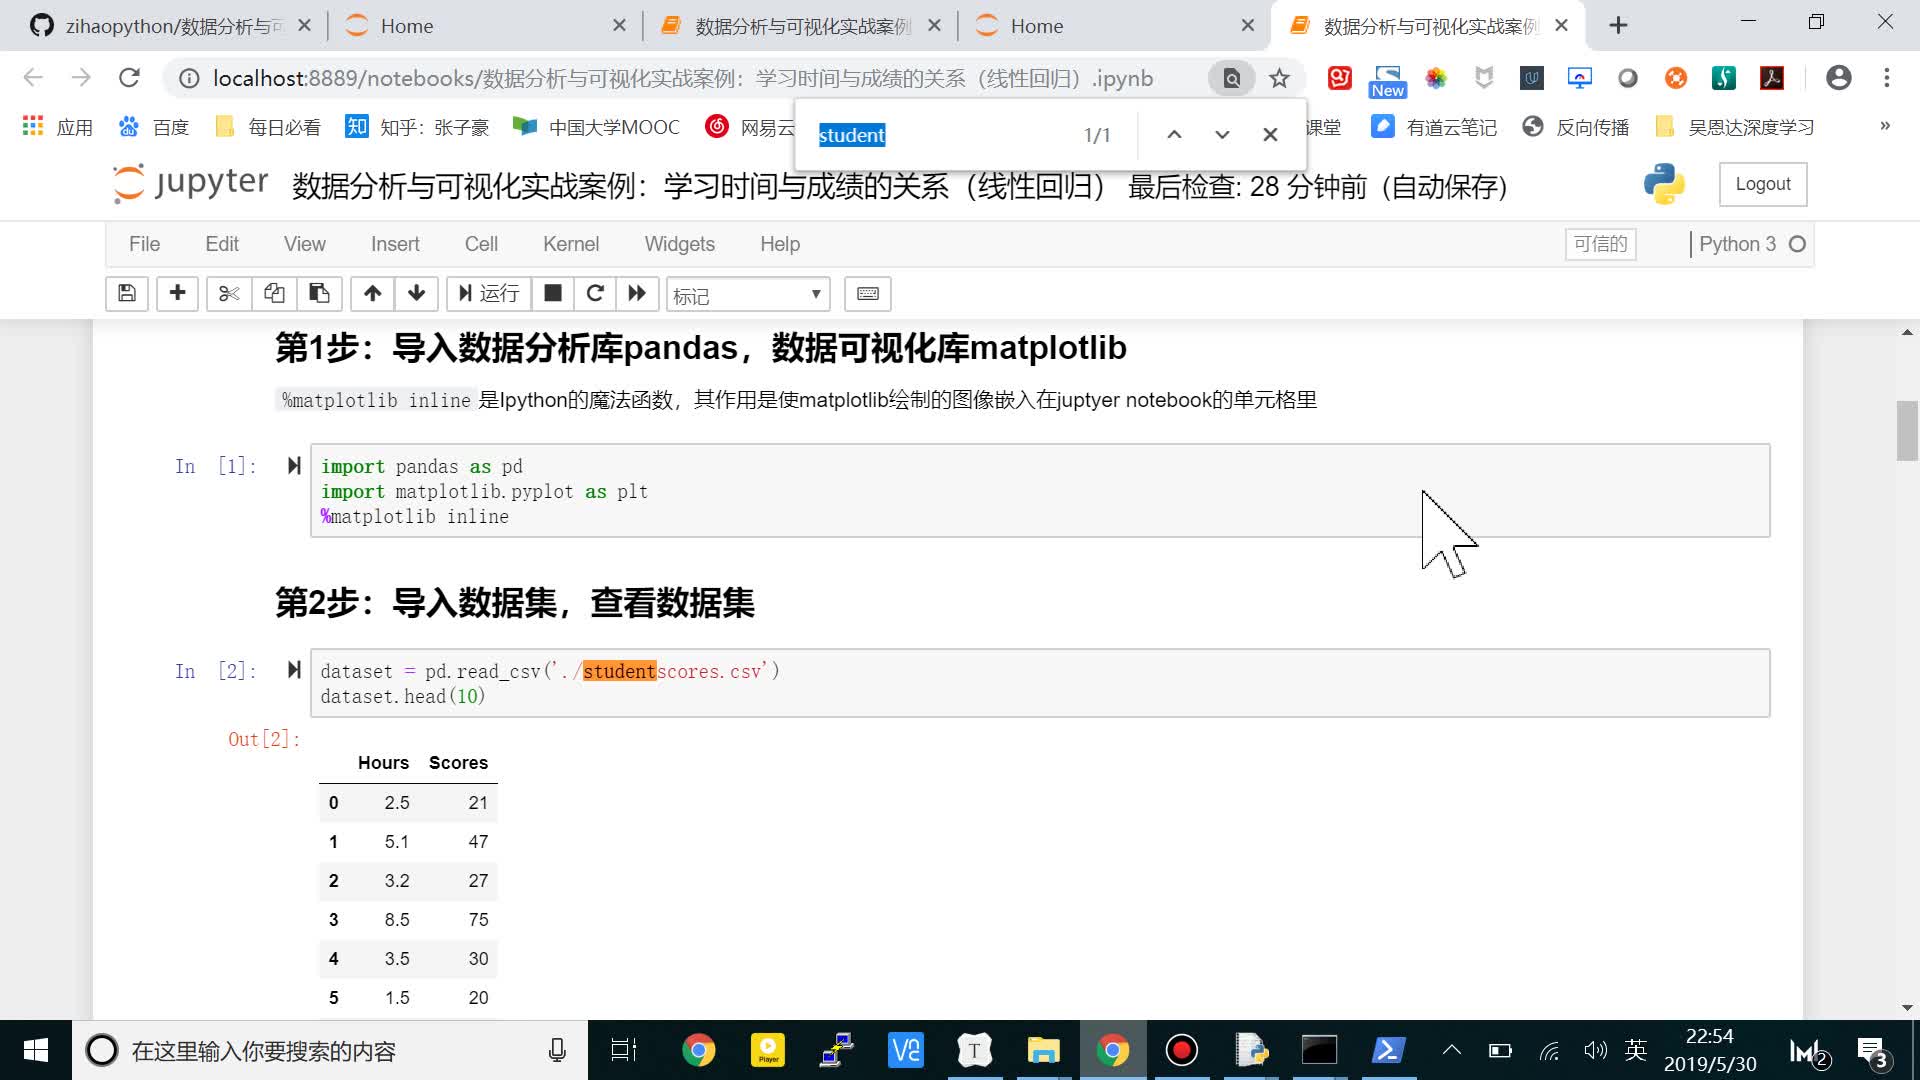Move the selected cell up with arrow icon

click(372, 293)
